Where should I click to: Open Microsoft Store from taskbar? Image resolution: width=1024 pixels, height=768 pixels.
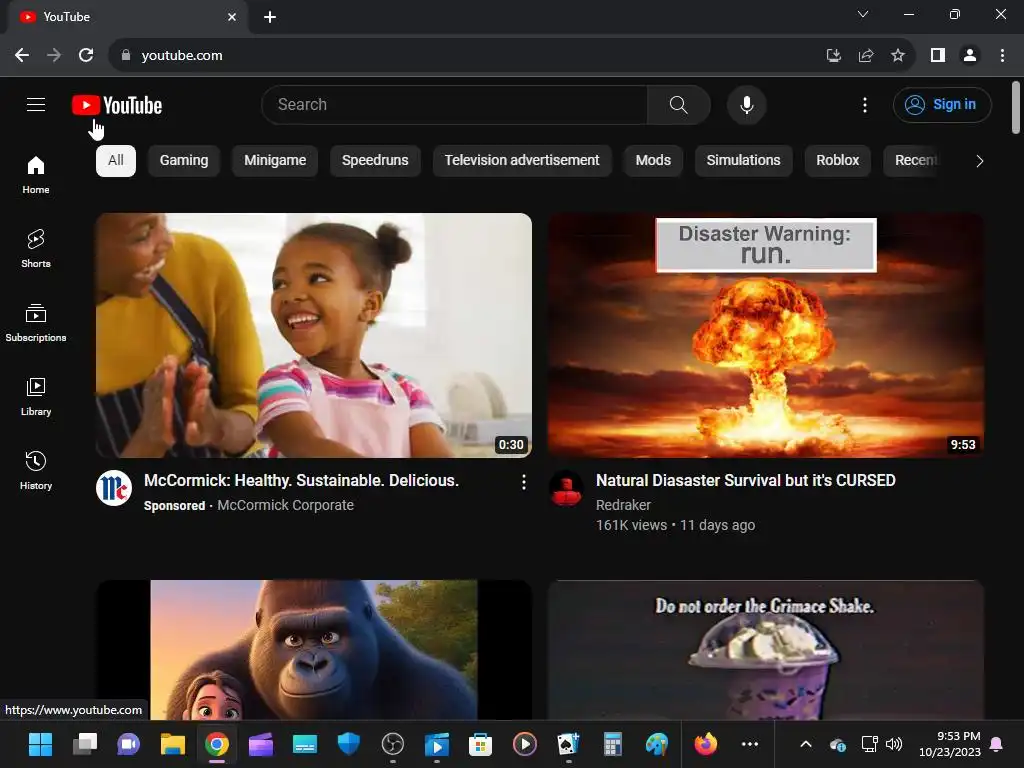pyautogui.click(x=480, y=744)
